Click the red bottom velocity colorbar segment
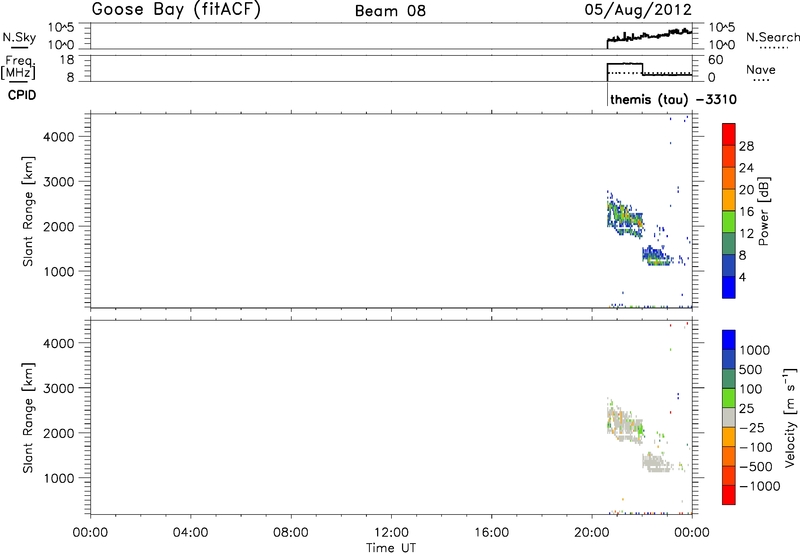 [x=729, y=495]
